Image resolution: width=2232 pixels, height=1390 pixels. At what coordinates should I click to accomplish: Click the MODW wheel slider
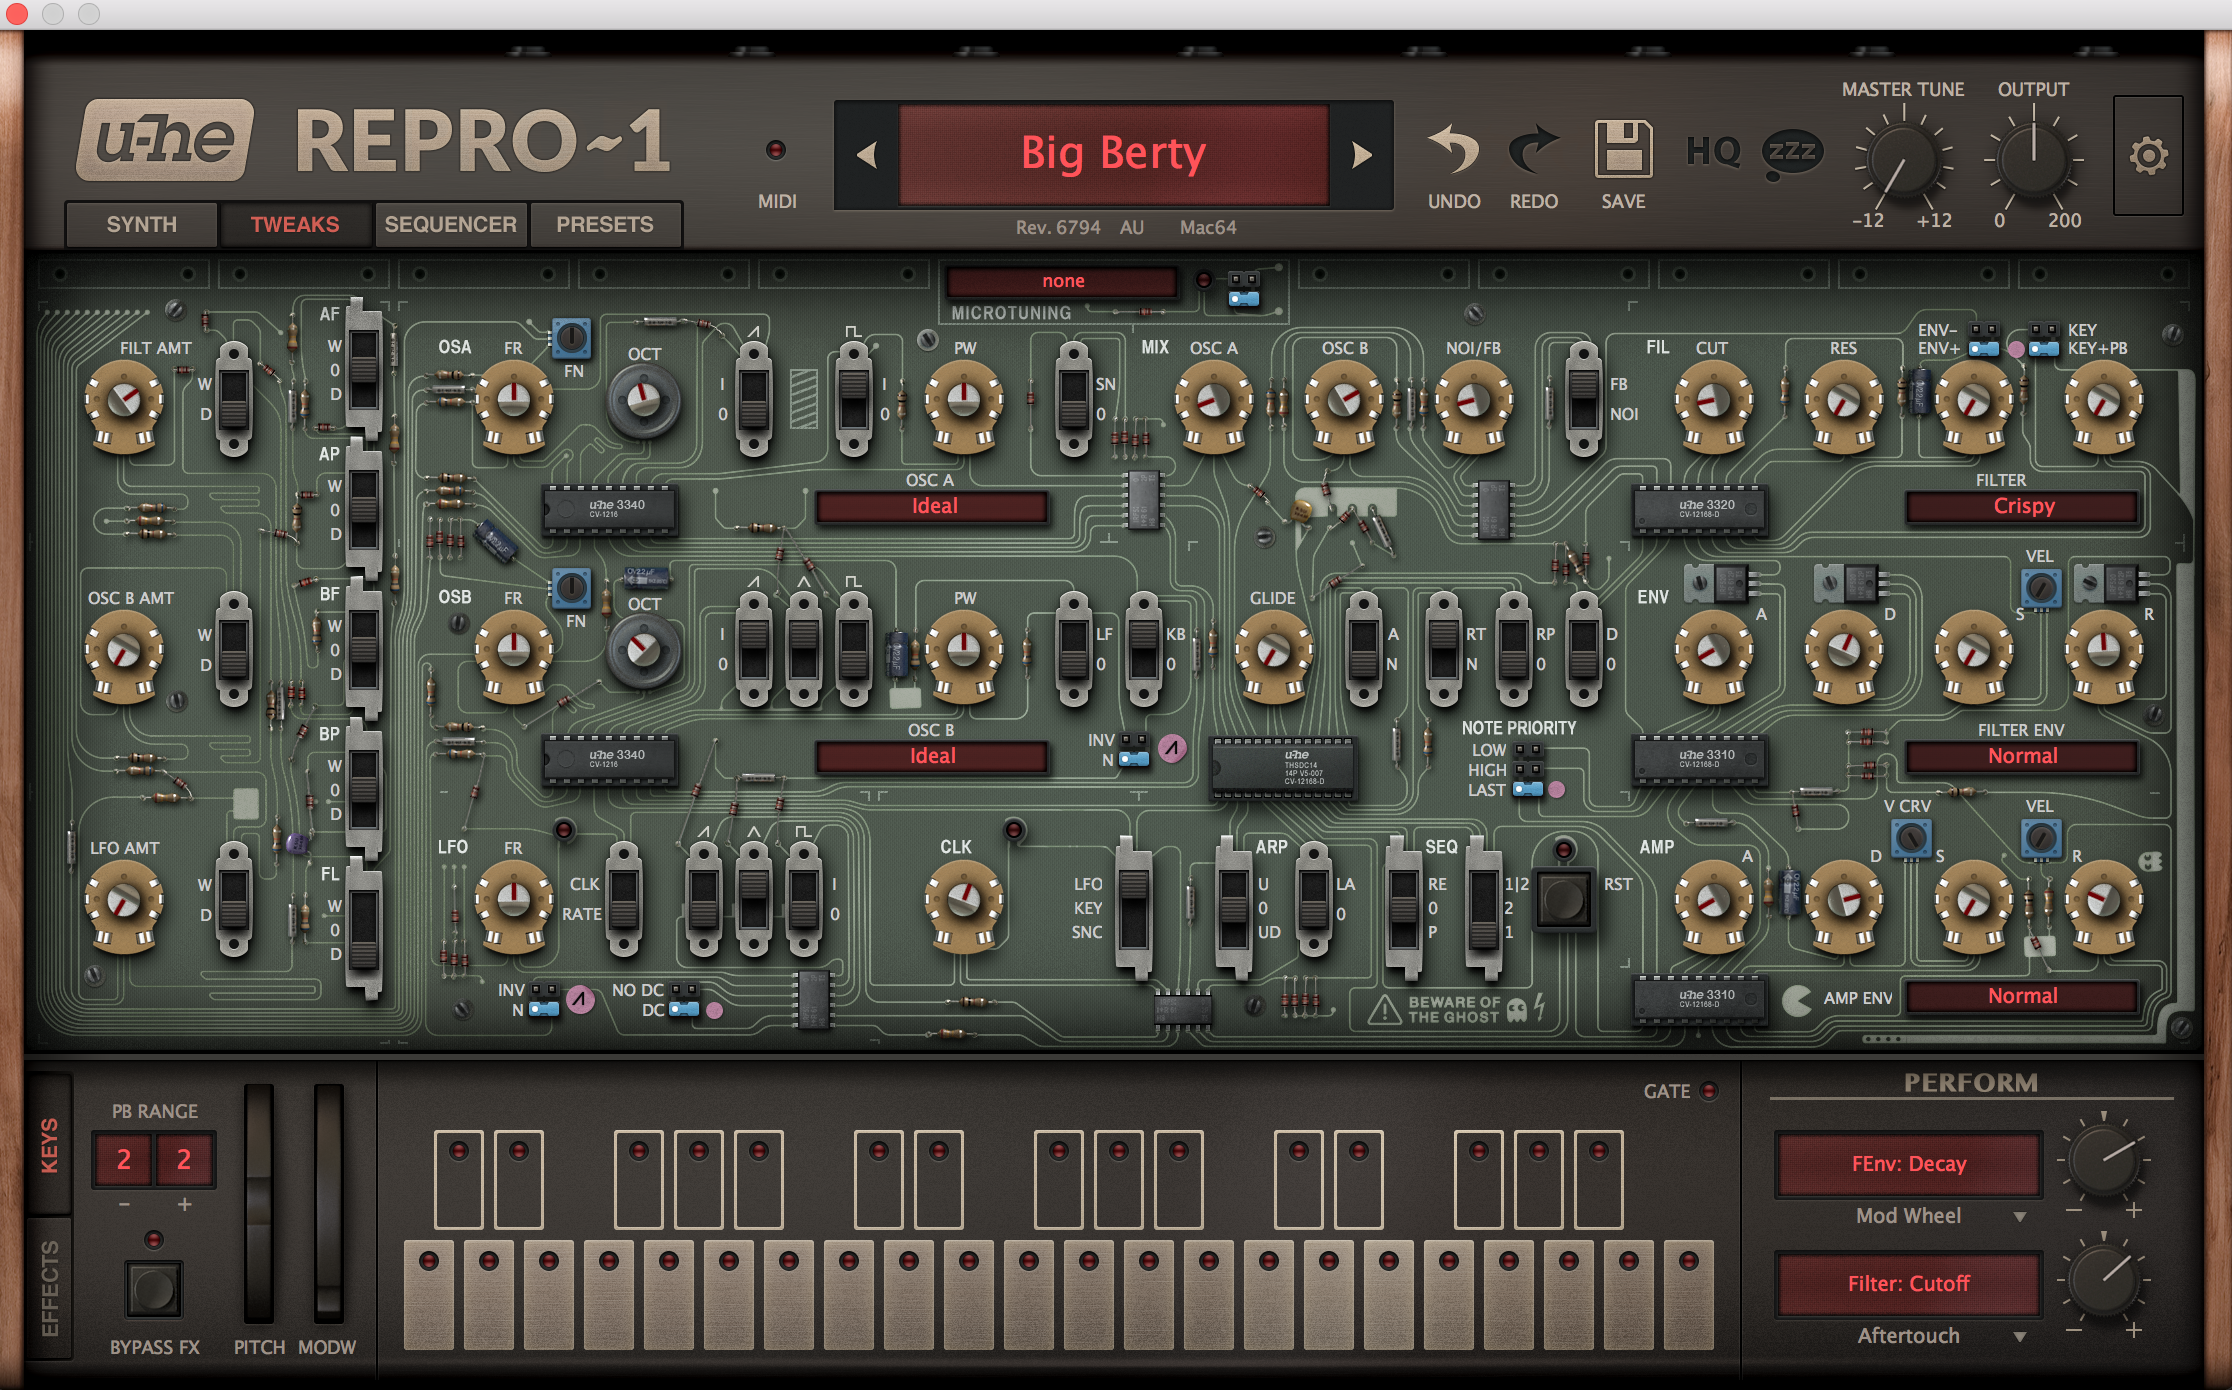[328, 1203]
